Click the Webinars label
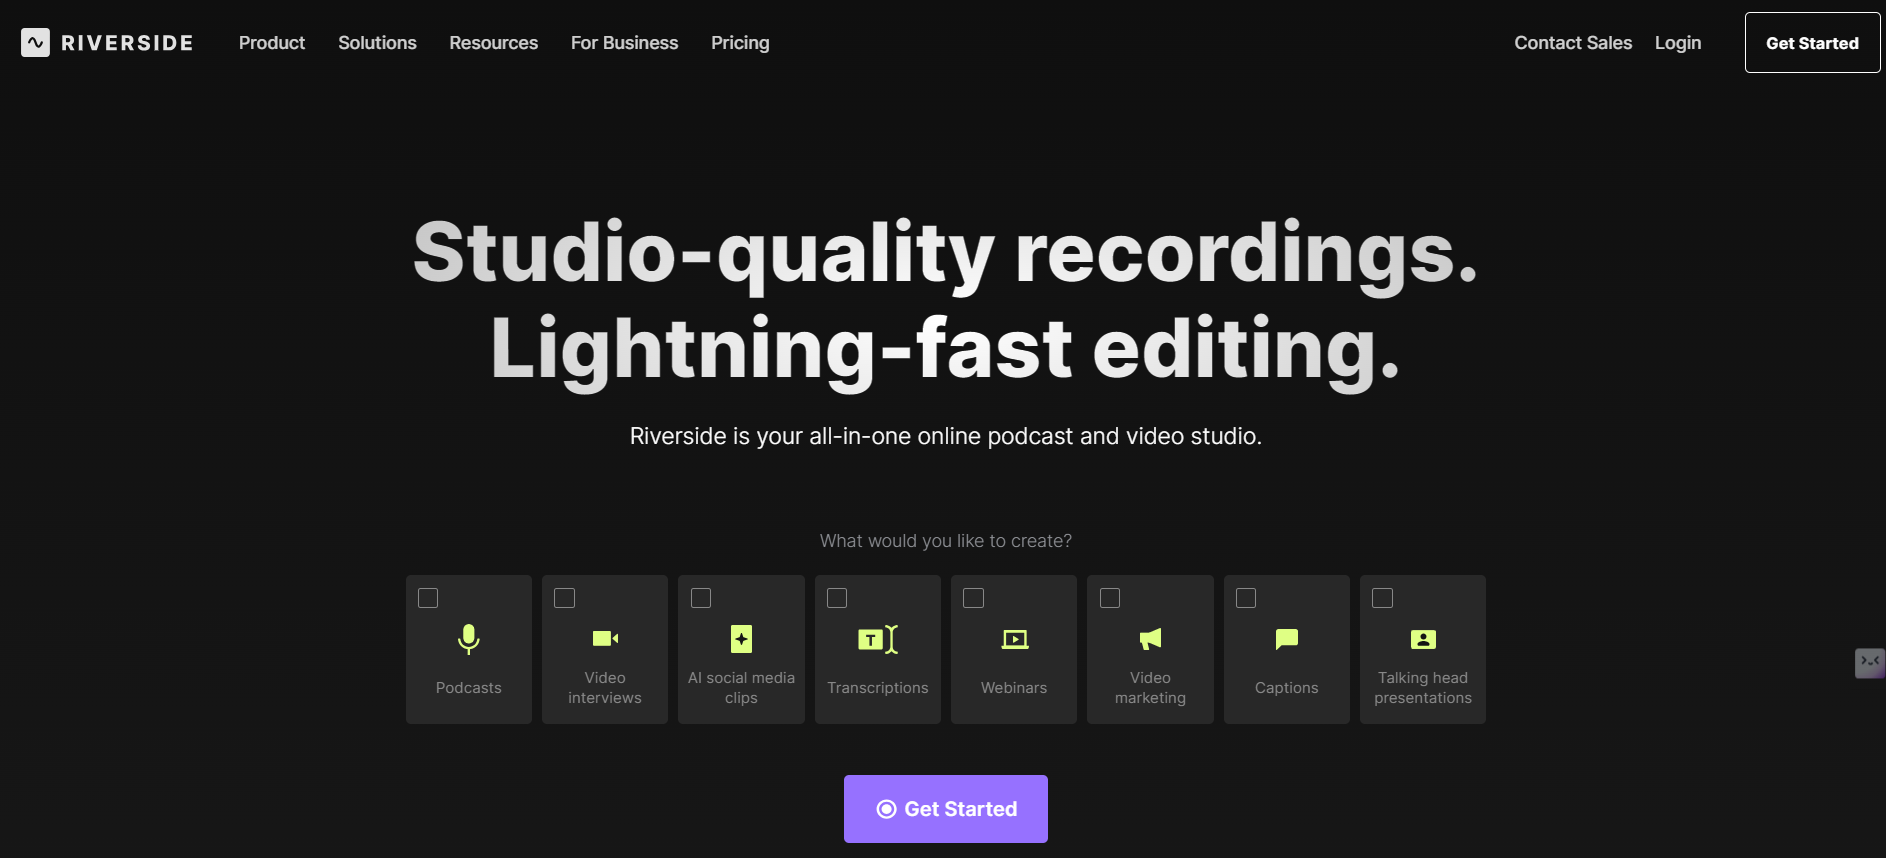1886x858 pixels. [x=1014, y=688]
